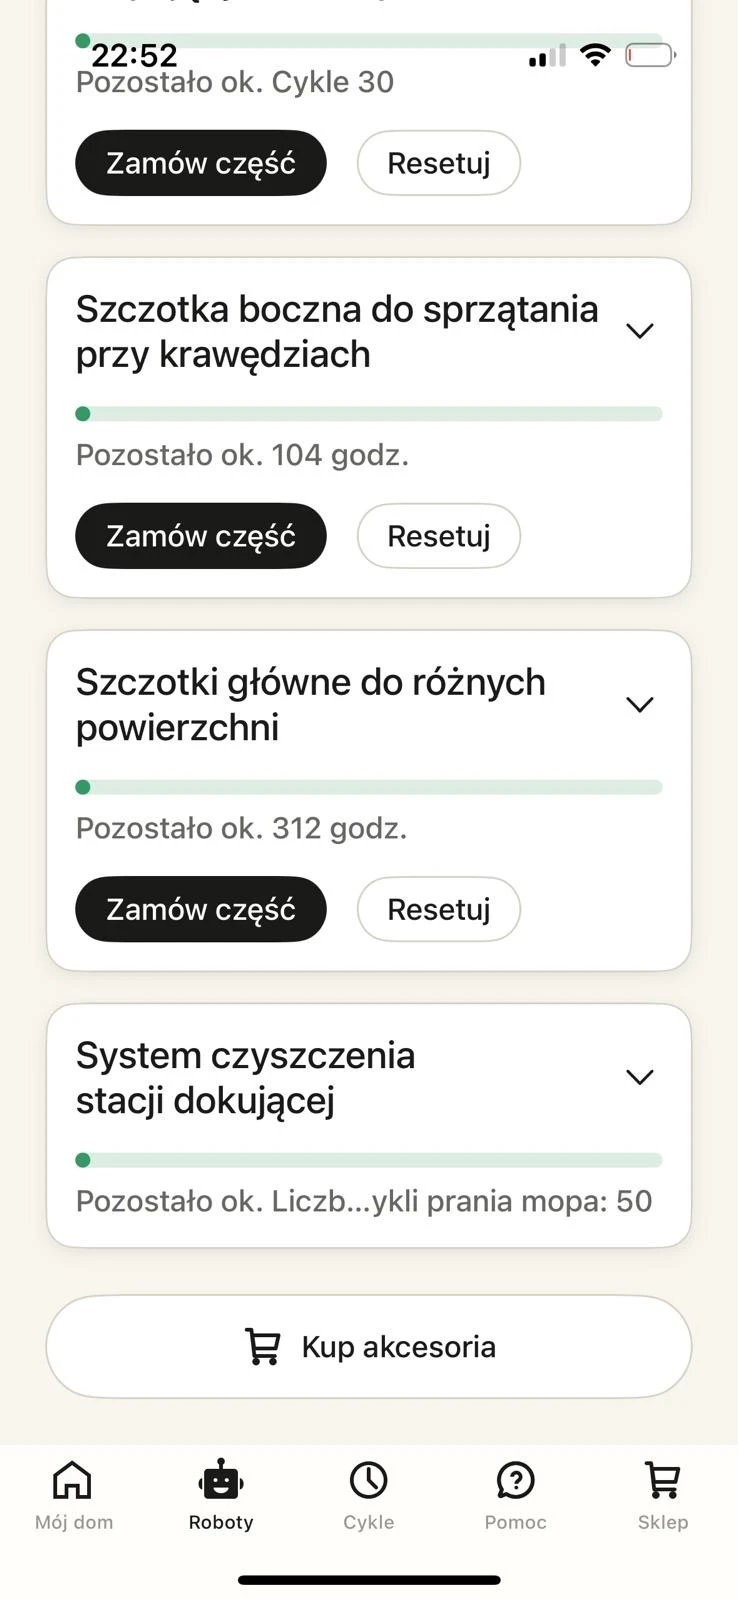This screenshot has width=738, height=1600.
Task: Expand the Szczotki główne card chevron
Action: [x=639, y=705]
